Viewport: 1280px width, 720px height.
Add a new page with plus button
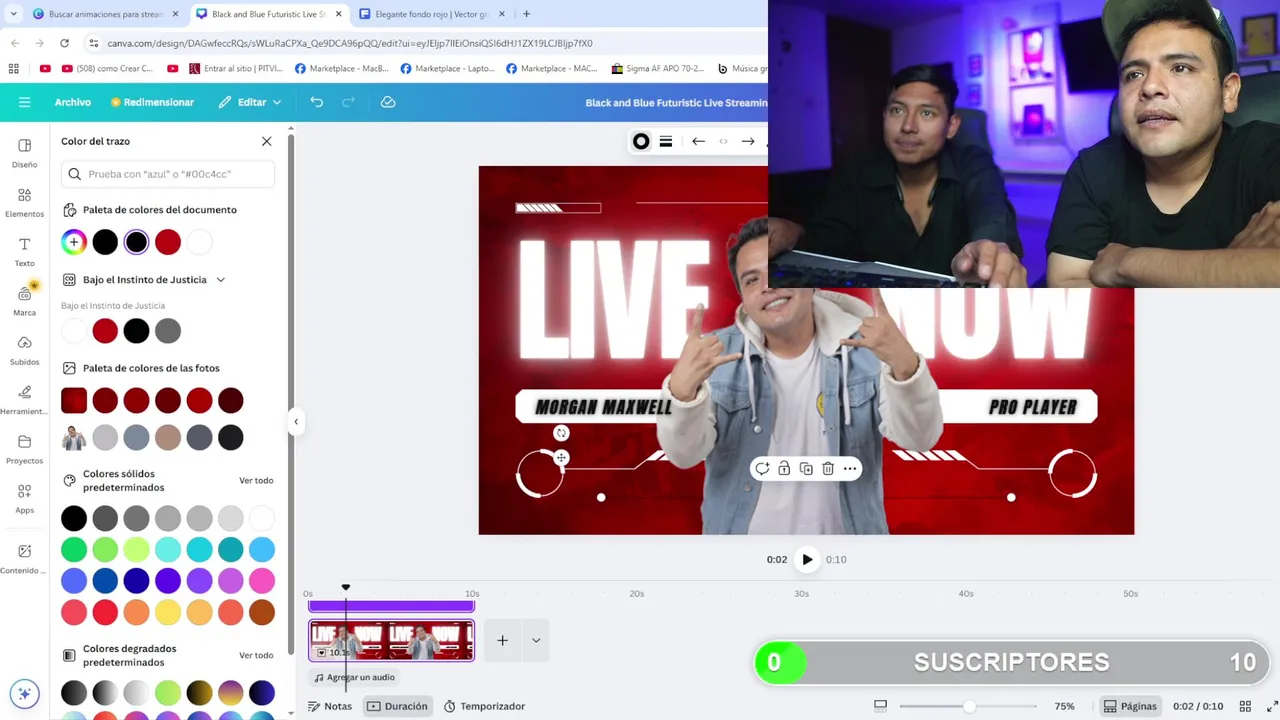pyautogui.click(x=502, y=640)
